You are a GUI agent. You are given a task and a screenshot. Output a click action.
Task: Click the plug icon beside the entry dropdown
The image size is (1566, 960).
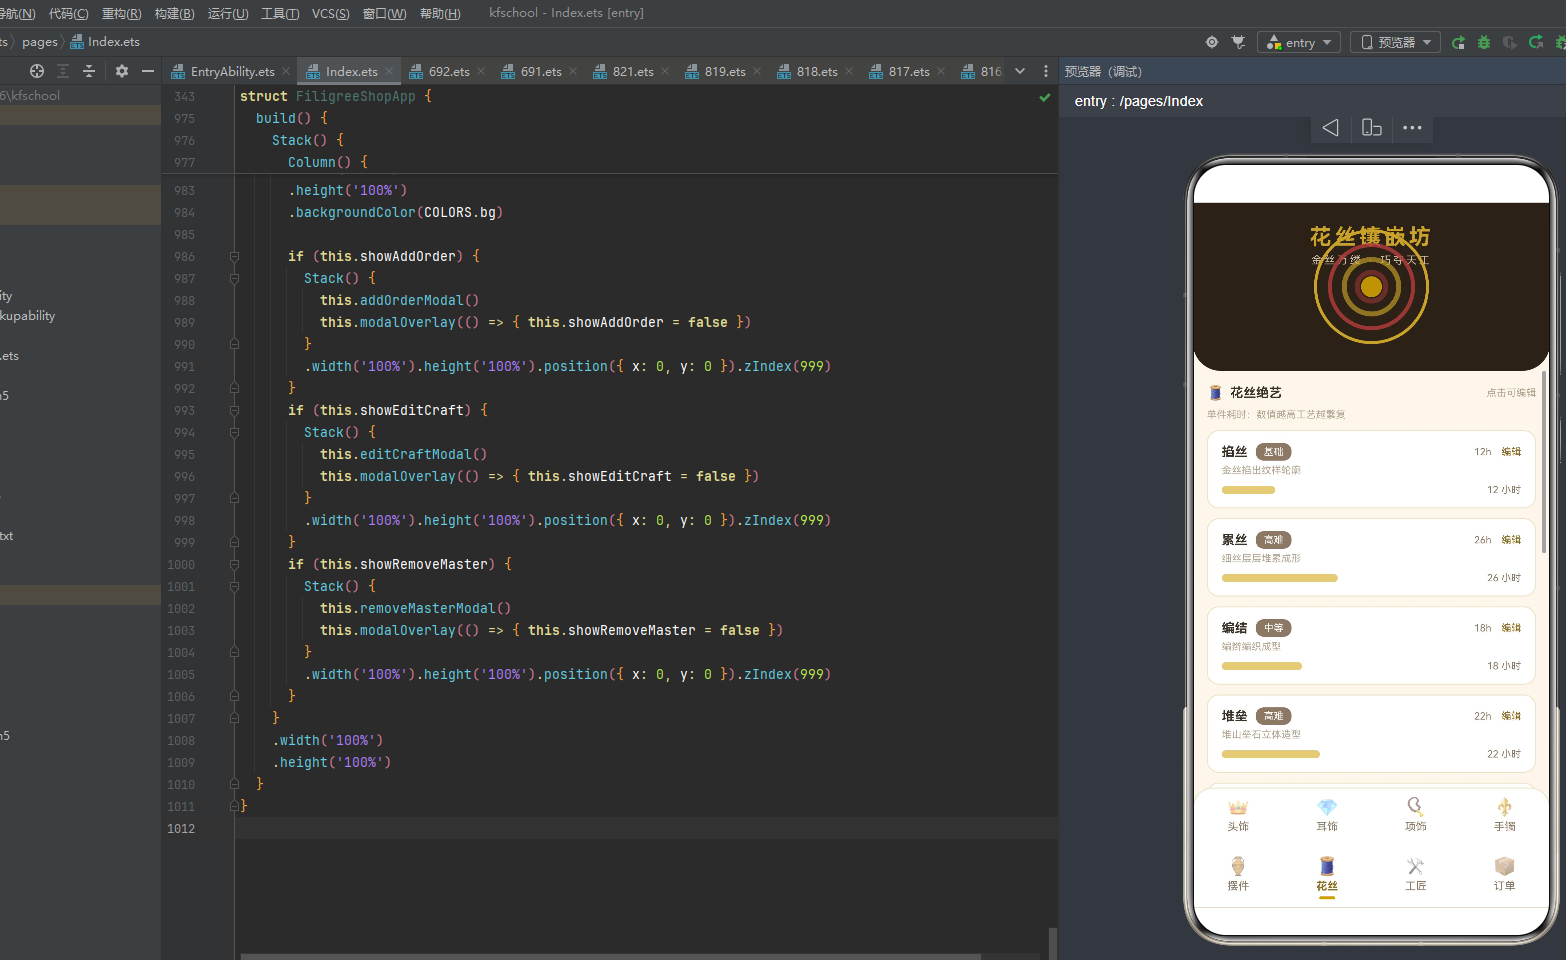pyautogui.click(x=1239, y=42)
